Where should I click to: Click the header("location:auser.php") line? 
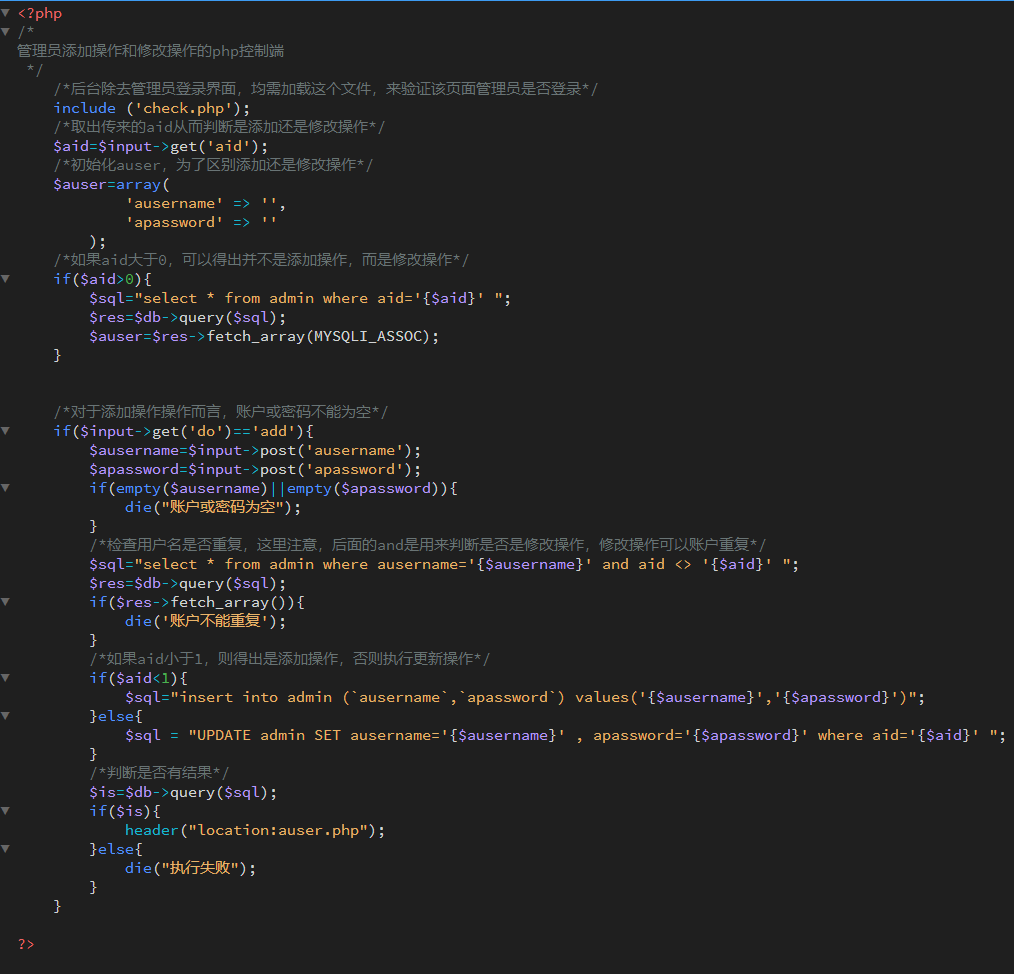255,830
